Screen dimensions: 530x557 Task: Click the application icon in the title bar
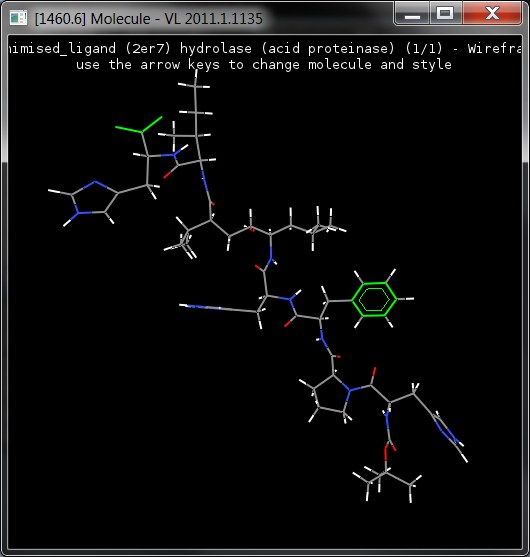click(18, 18)
